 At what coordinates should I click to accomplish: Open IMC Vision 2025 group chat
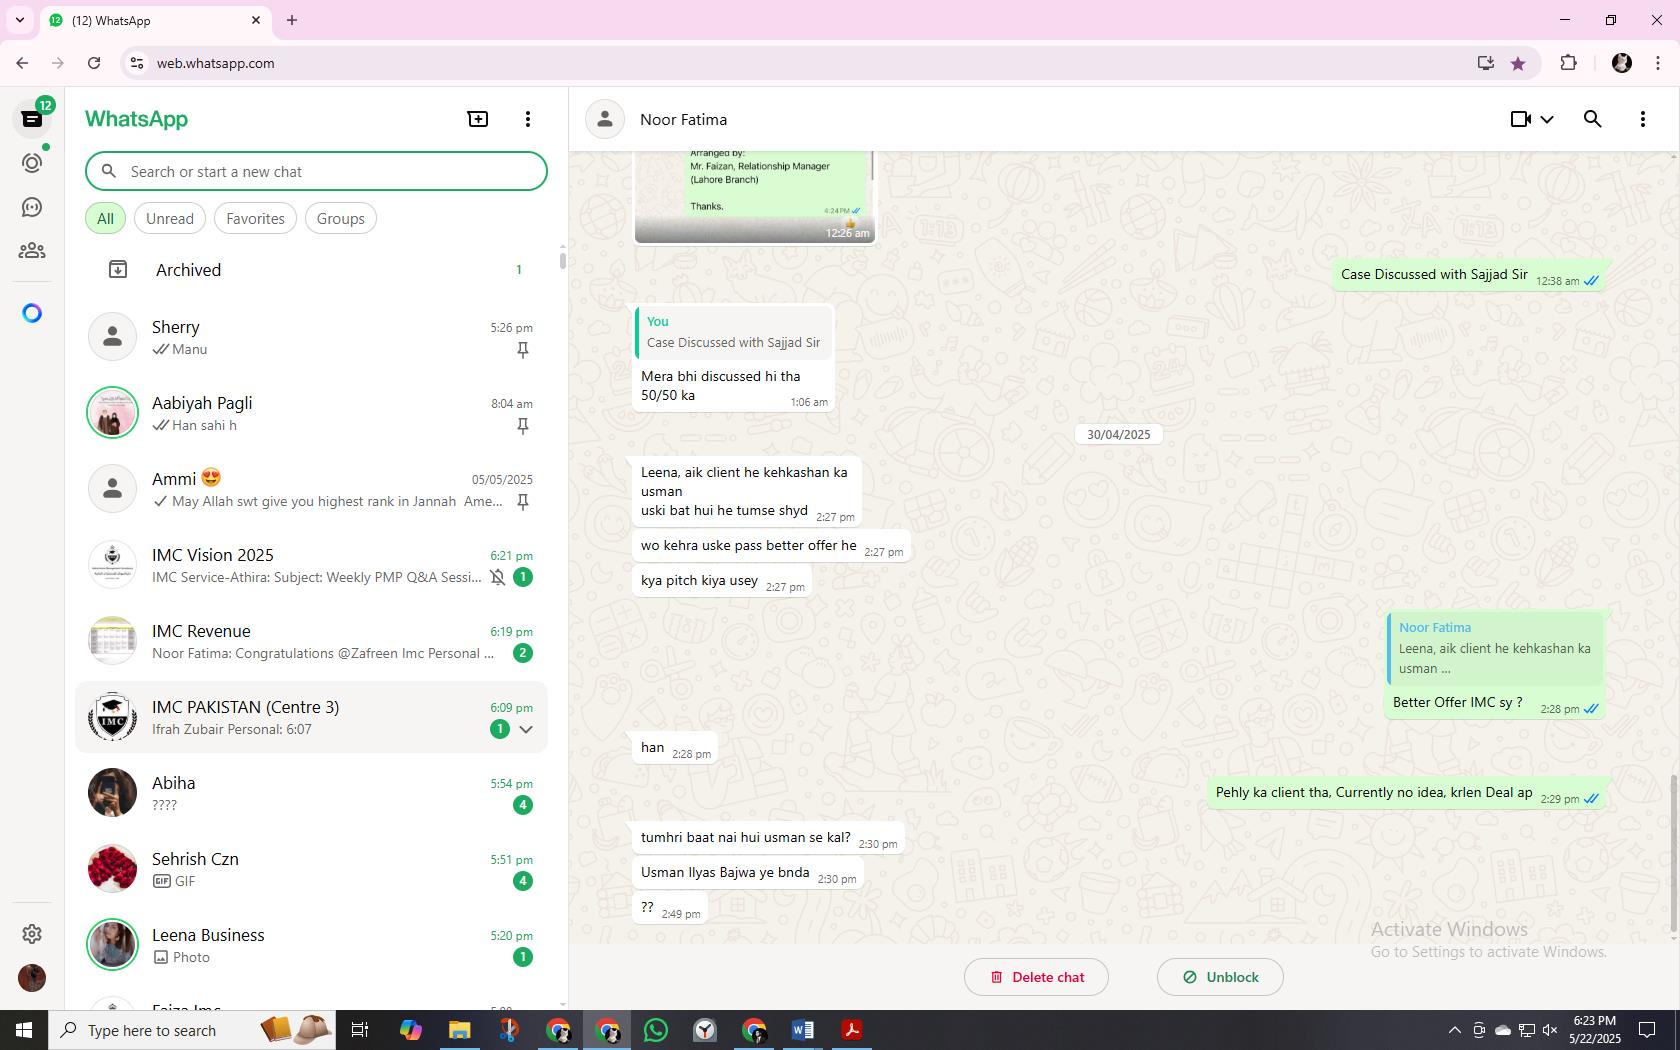(312, 565)
